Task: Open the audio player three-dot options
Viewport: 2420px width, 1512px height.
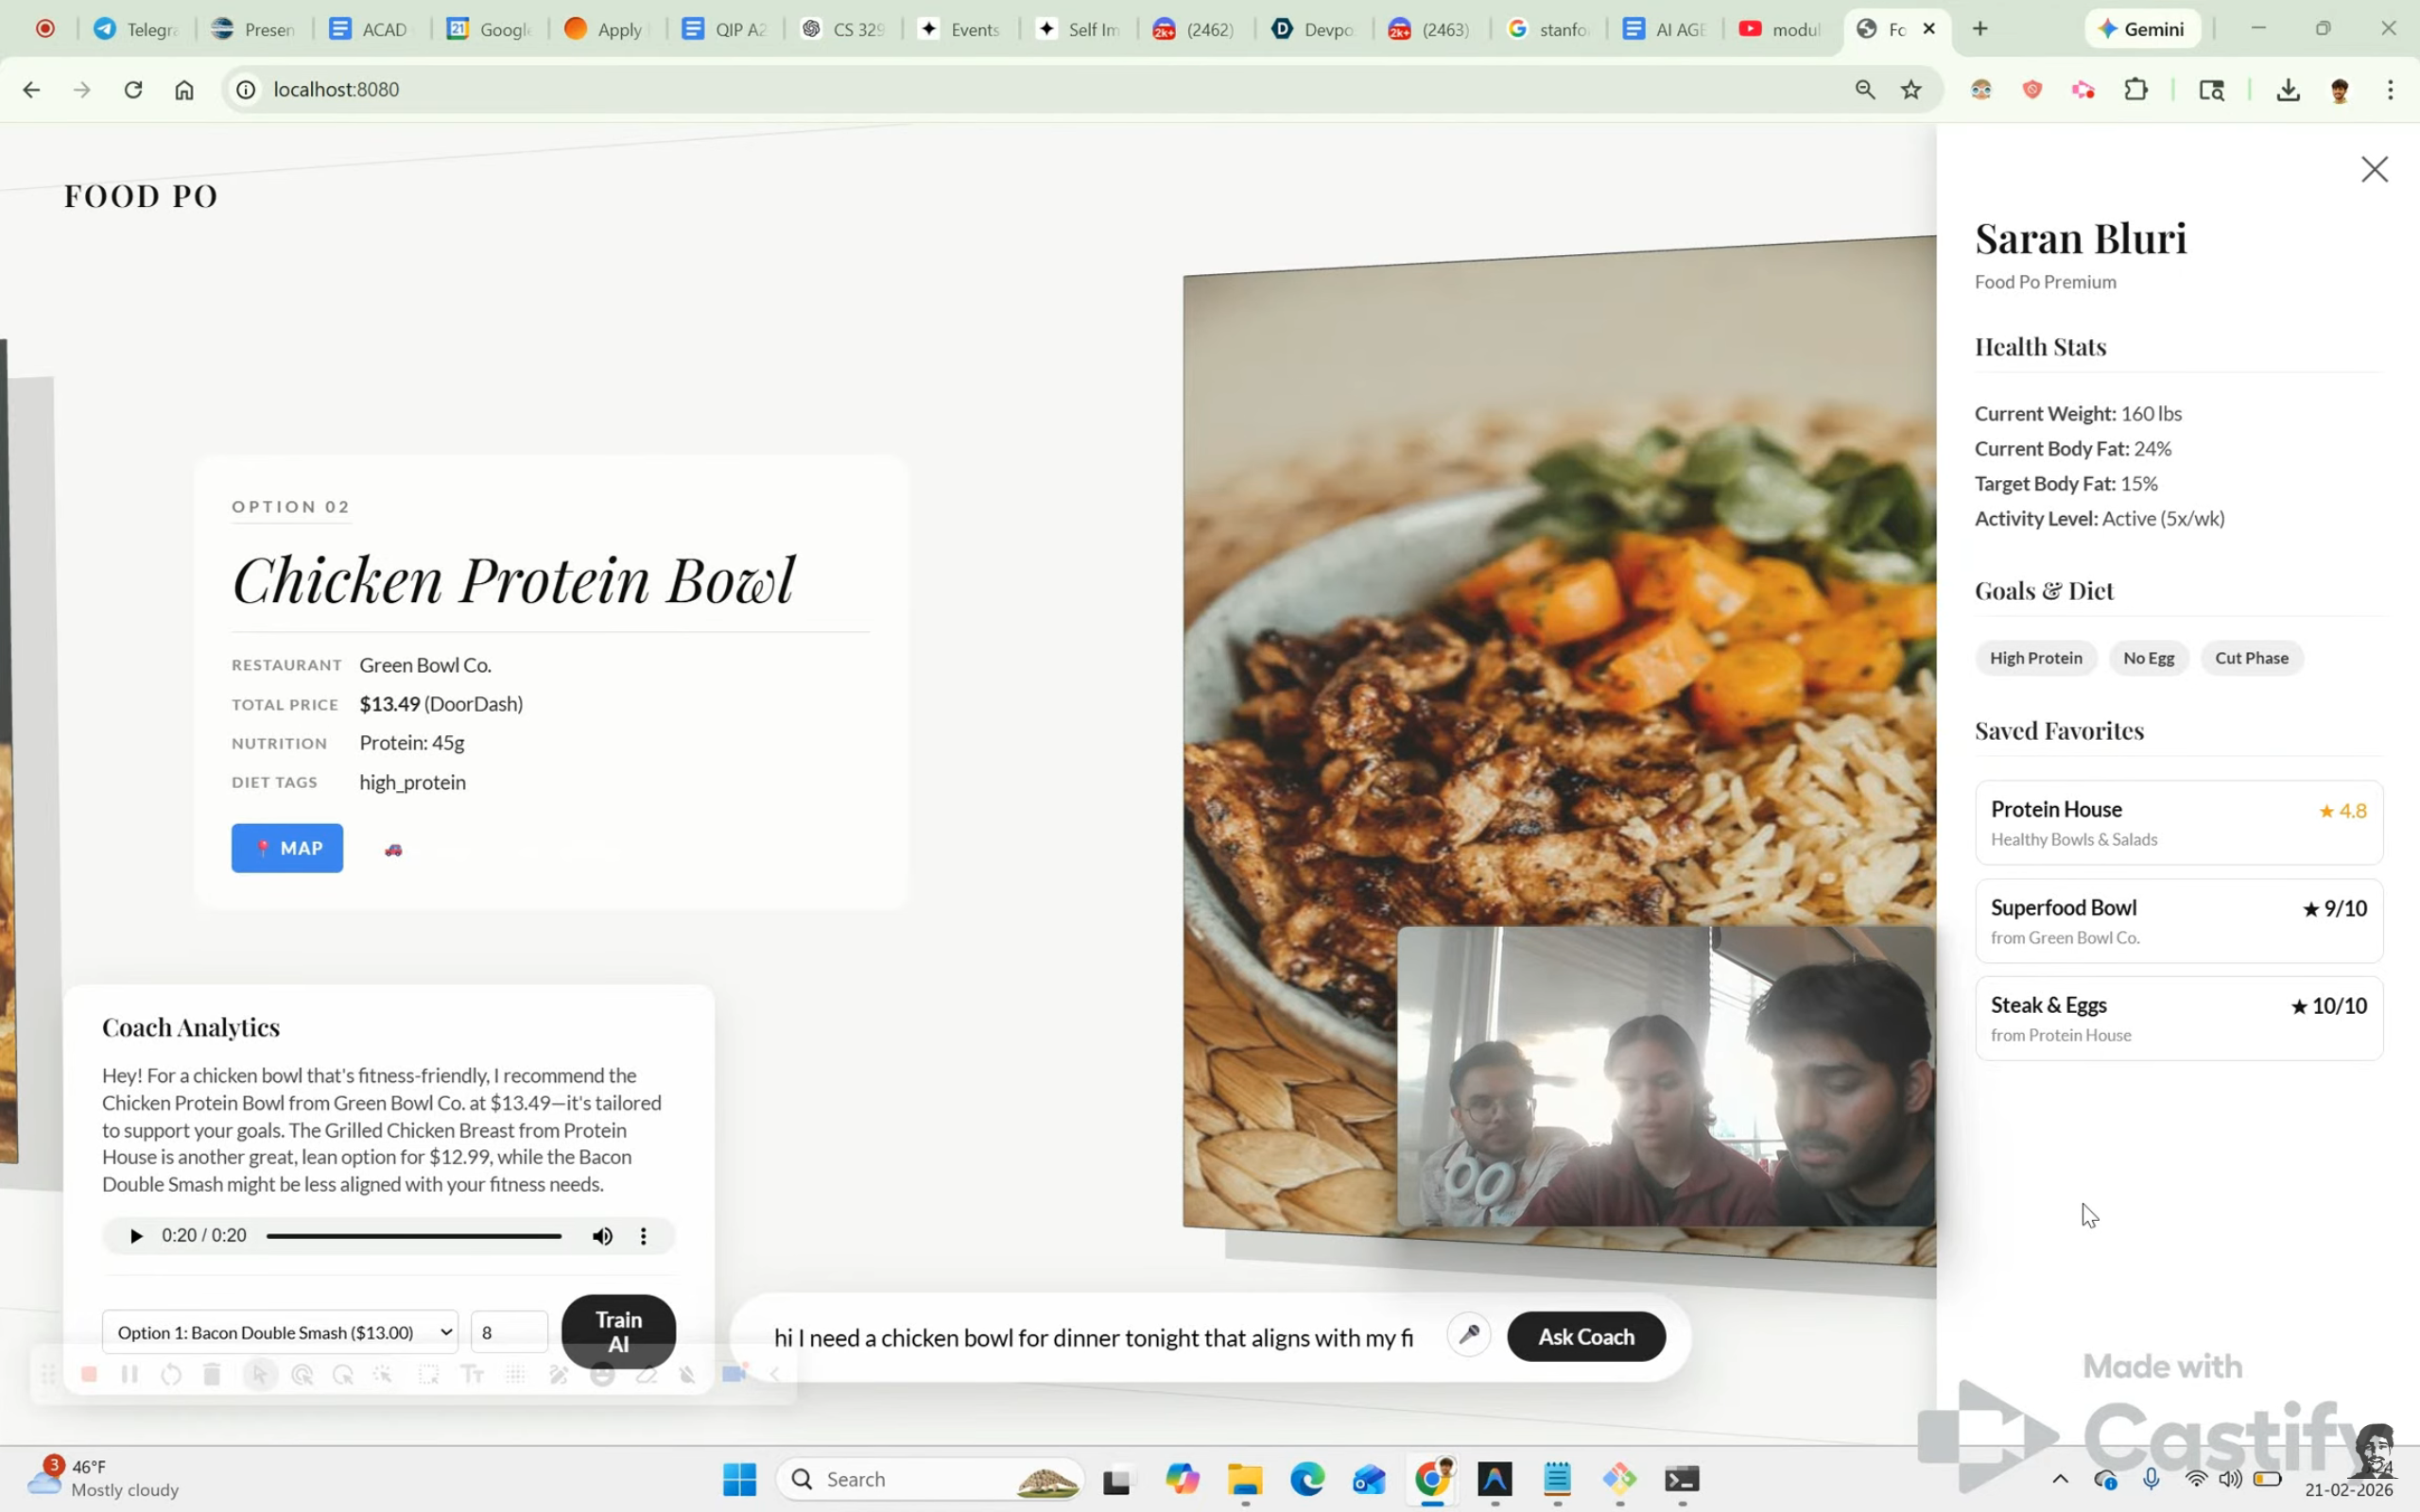Action: 643,1236
